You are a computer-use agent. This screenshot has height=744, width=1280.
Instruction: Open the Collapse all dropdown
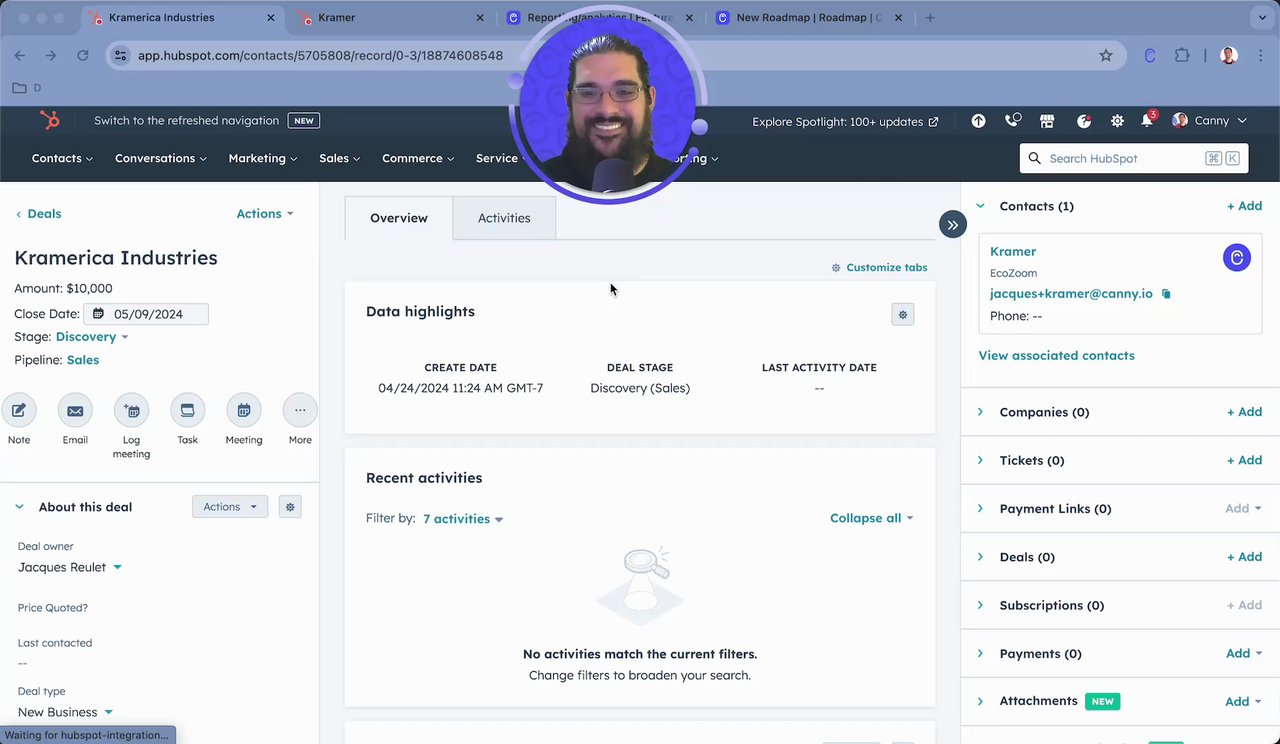(872, 518)
